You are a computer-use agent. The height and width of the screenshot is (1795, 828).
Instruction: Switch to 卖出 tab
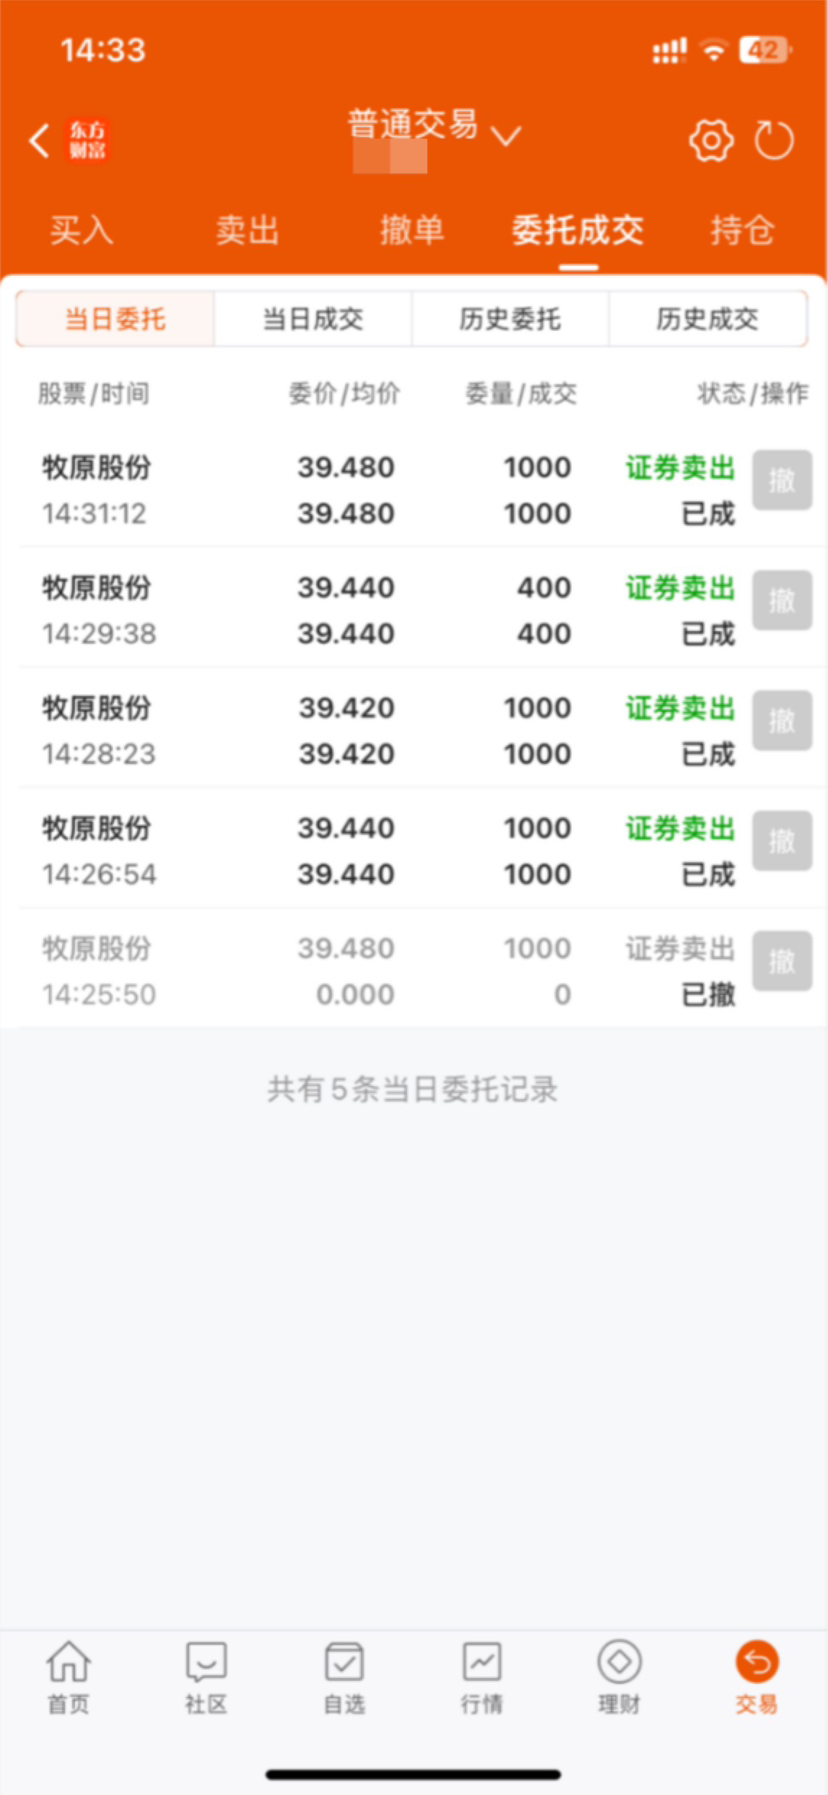pyautogui.click(x=247, y=231)
